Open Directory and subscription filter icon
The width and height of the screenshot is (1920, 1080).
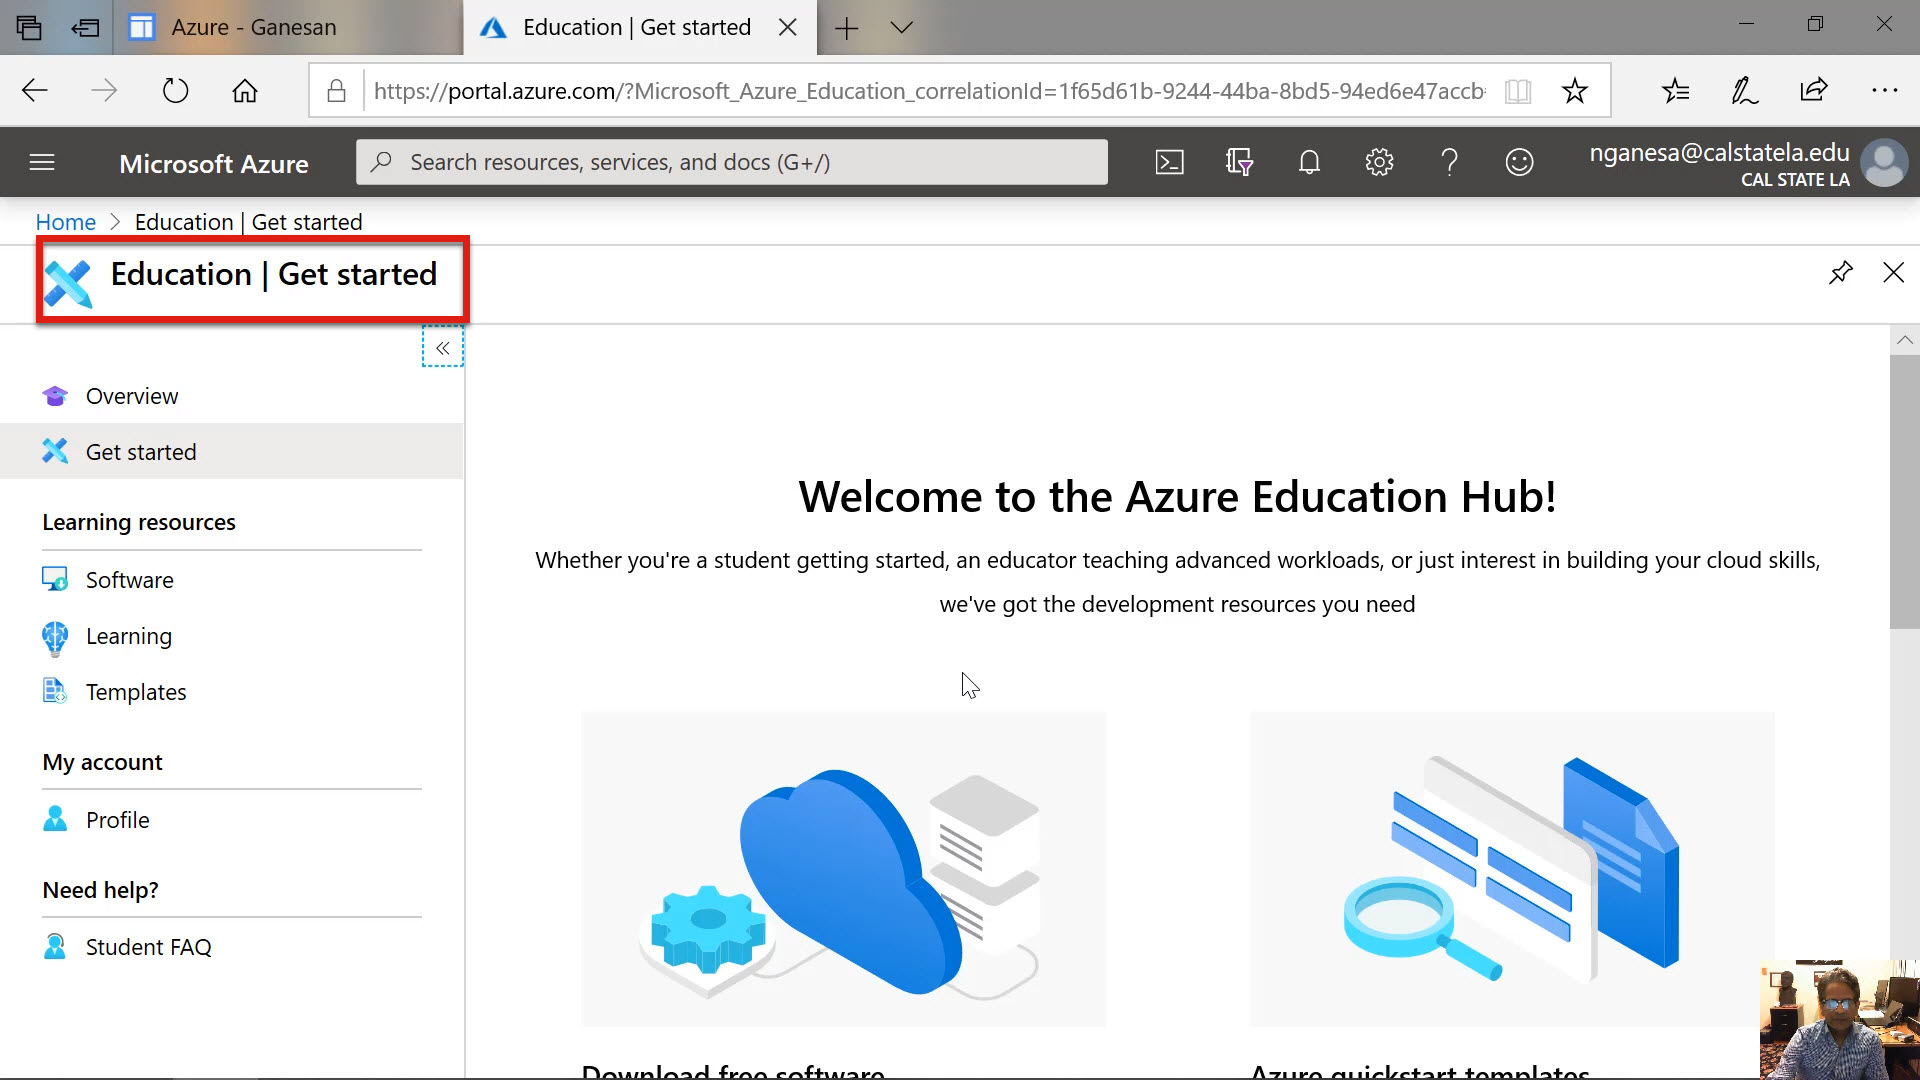(1239, 162)
